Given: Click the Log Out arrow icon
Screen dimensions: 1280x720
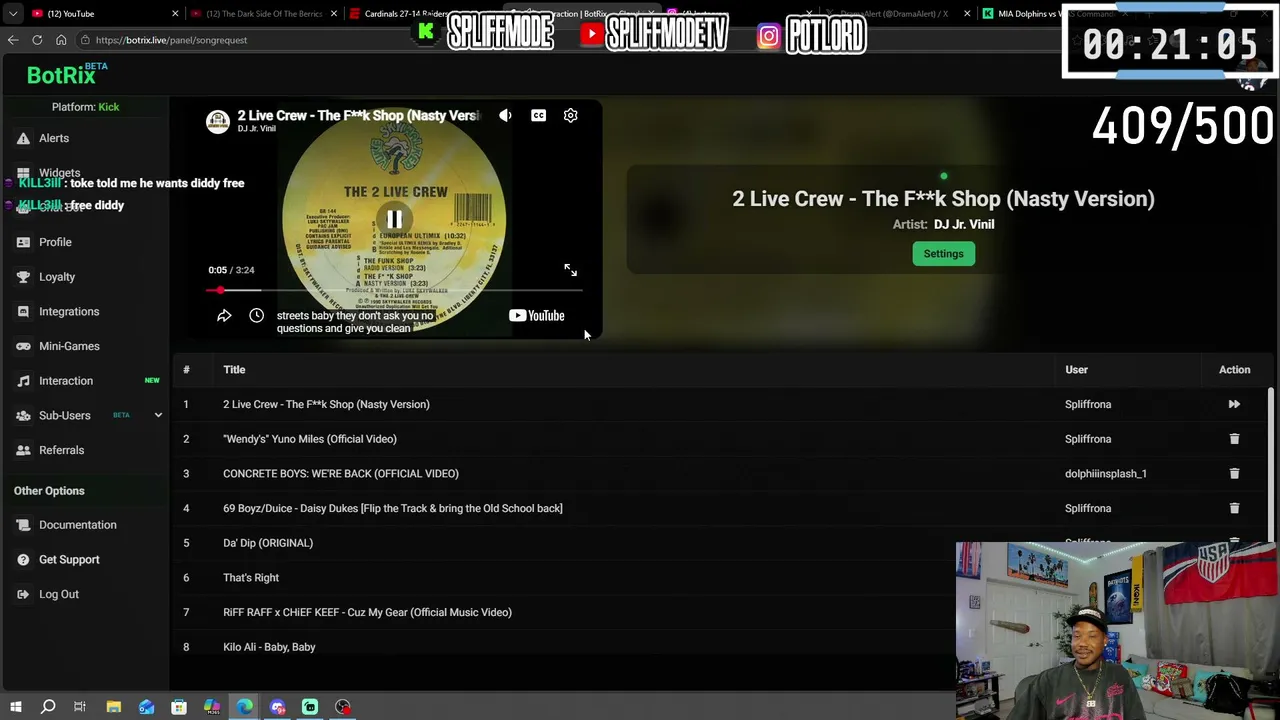Looking at the screenshot, I should pyautogui.click(x=23, y=594).
